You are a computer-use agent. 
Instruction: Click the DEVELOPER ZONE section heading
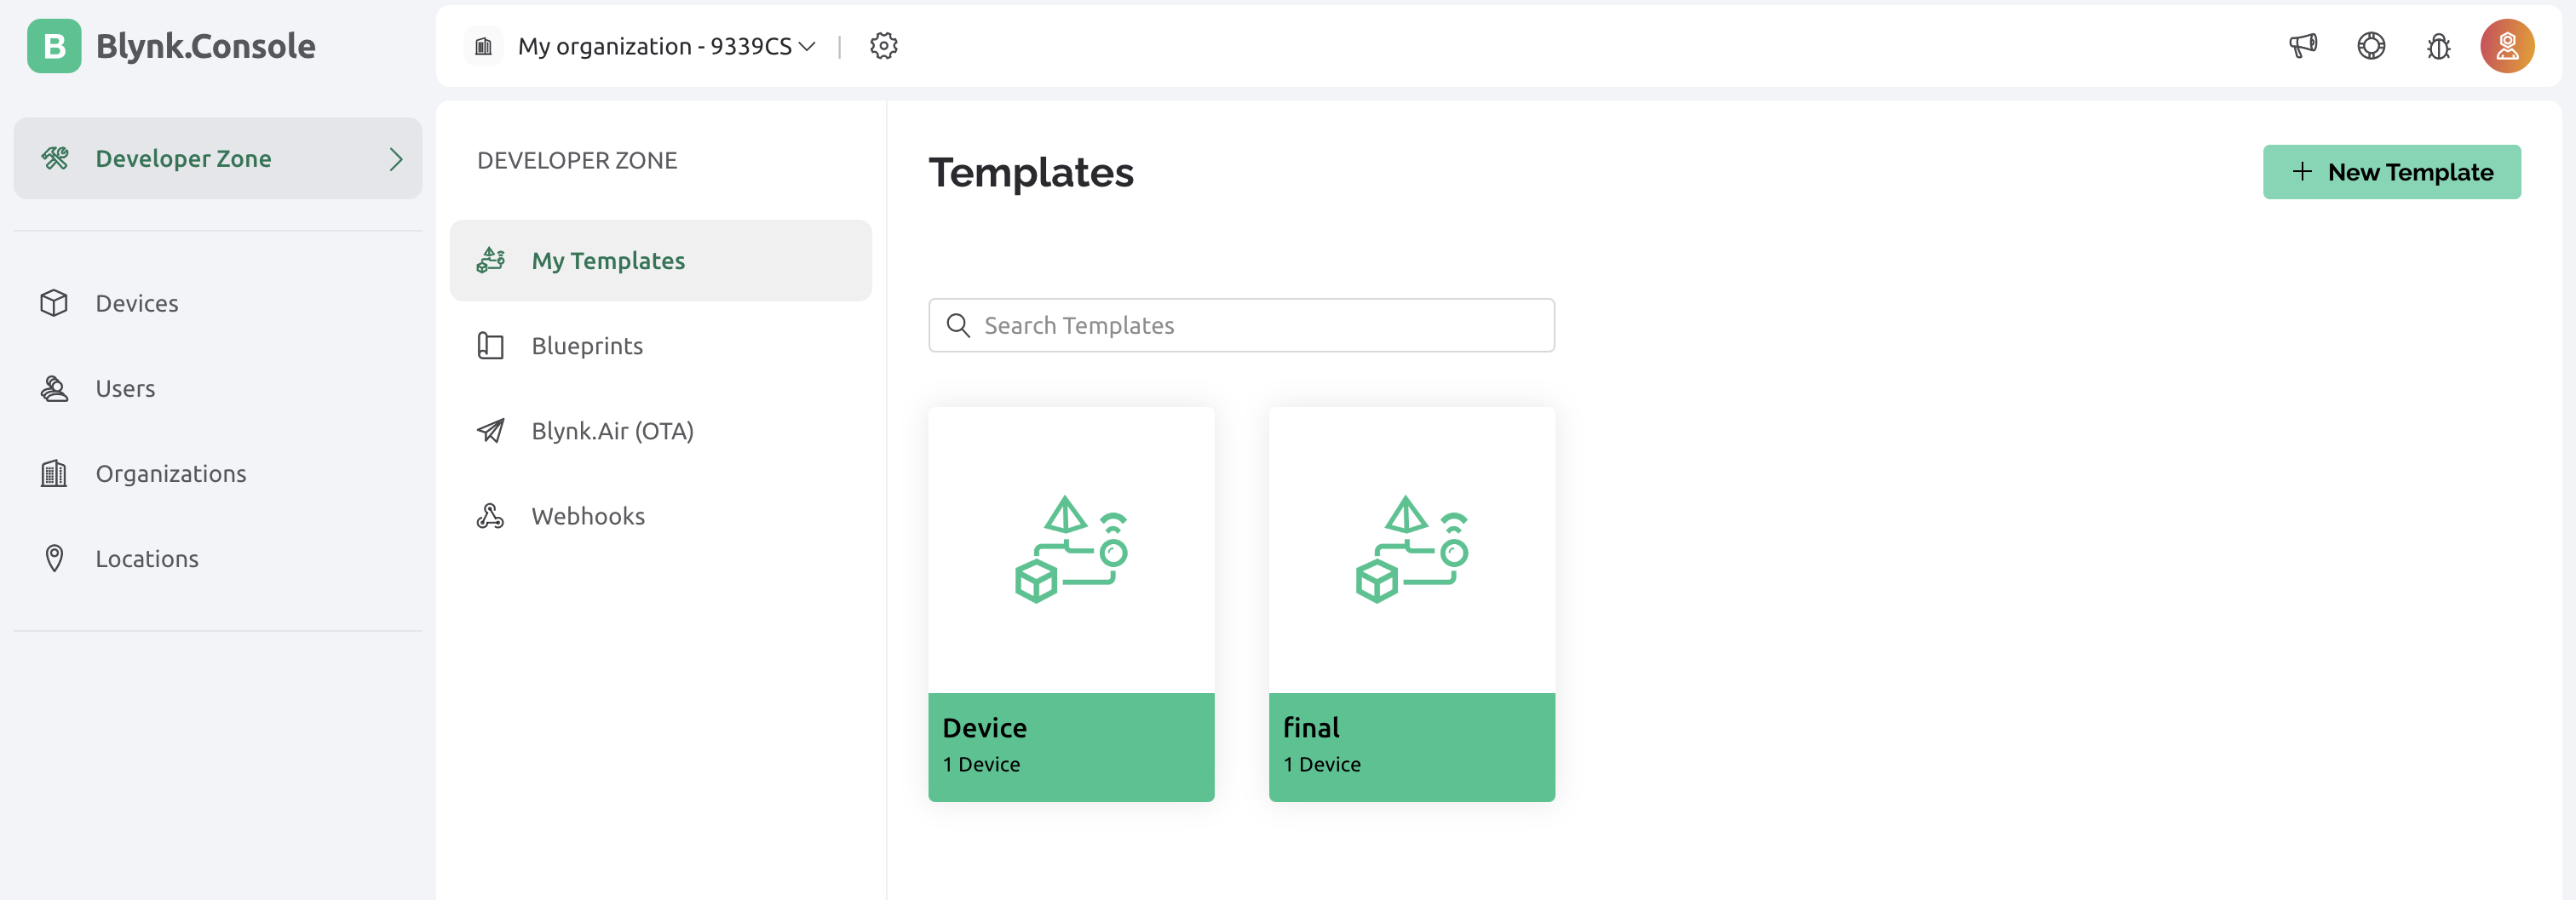pos(577,160)
